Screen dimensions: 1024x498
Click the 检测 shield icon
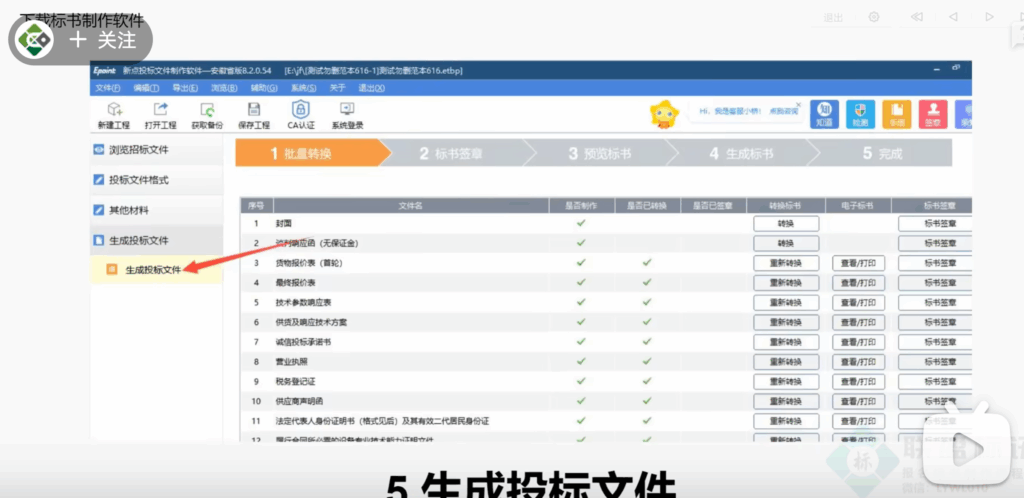860,114
